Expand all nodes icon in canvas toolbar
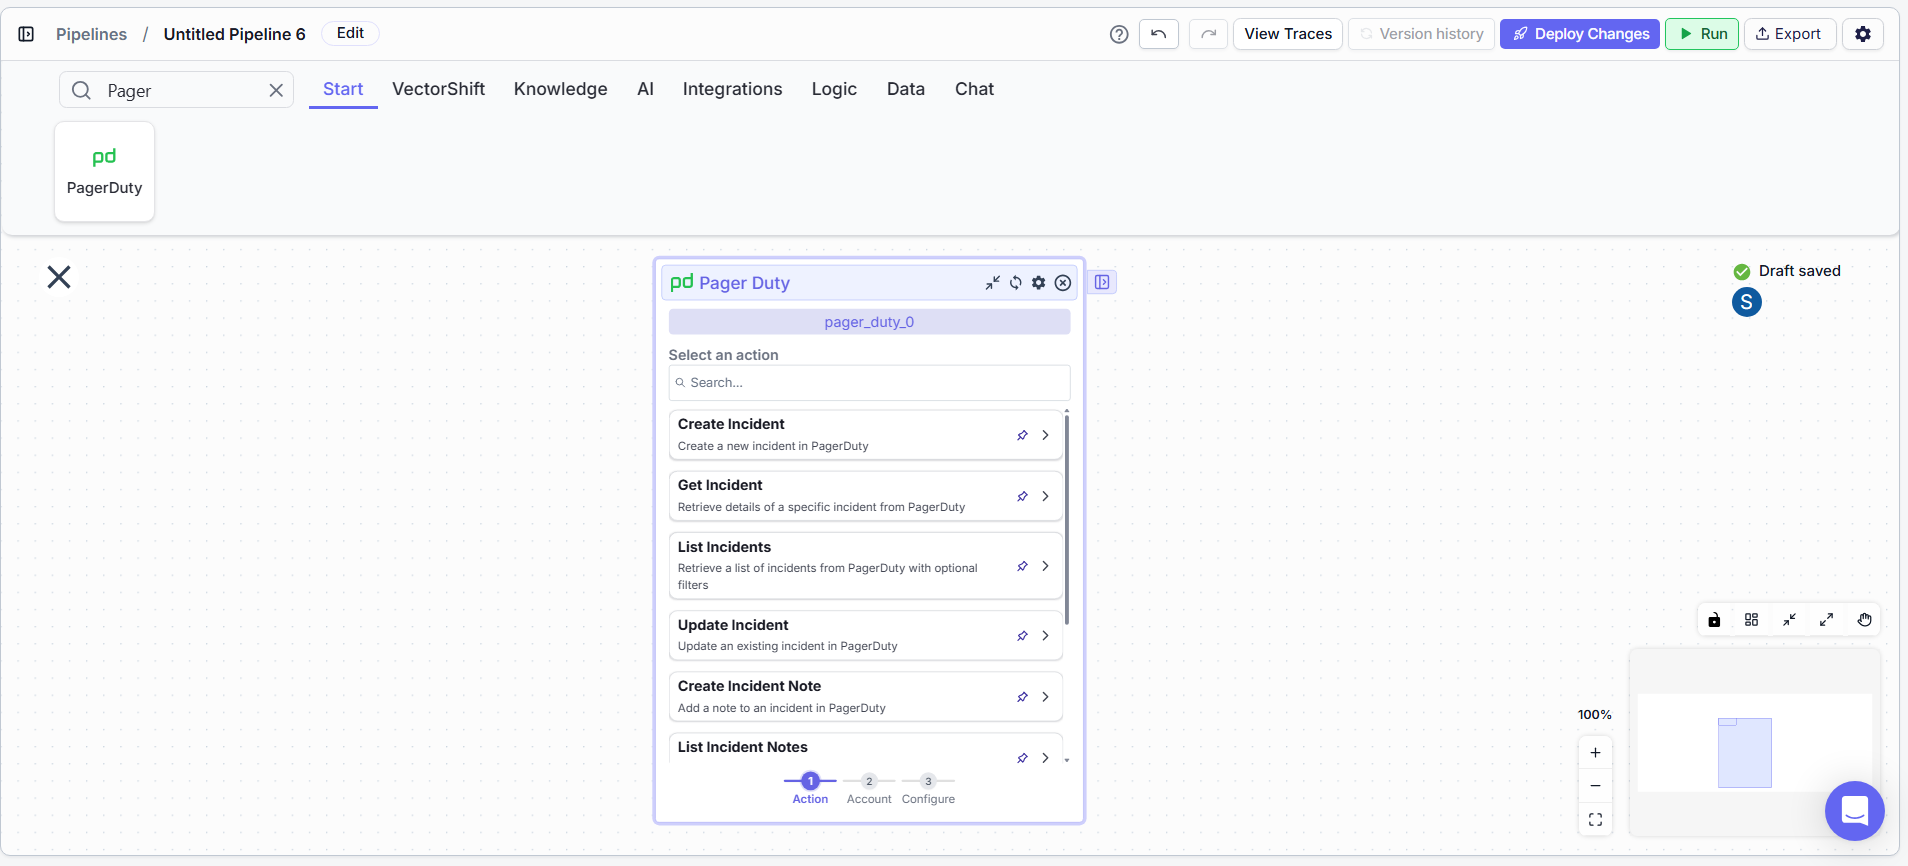1908x866 pixels. click(1826, 620)
